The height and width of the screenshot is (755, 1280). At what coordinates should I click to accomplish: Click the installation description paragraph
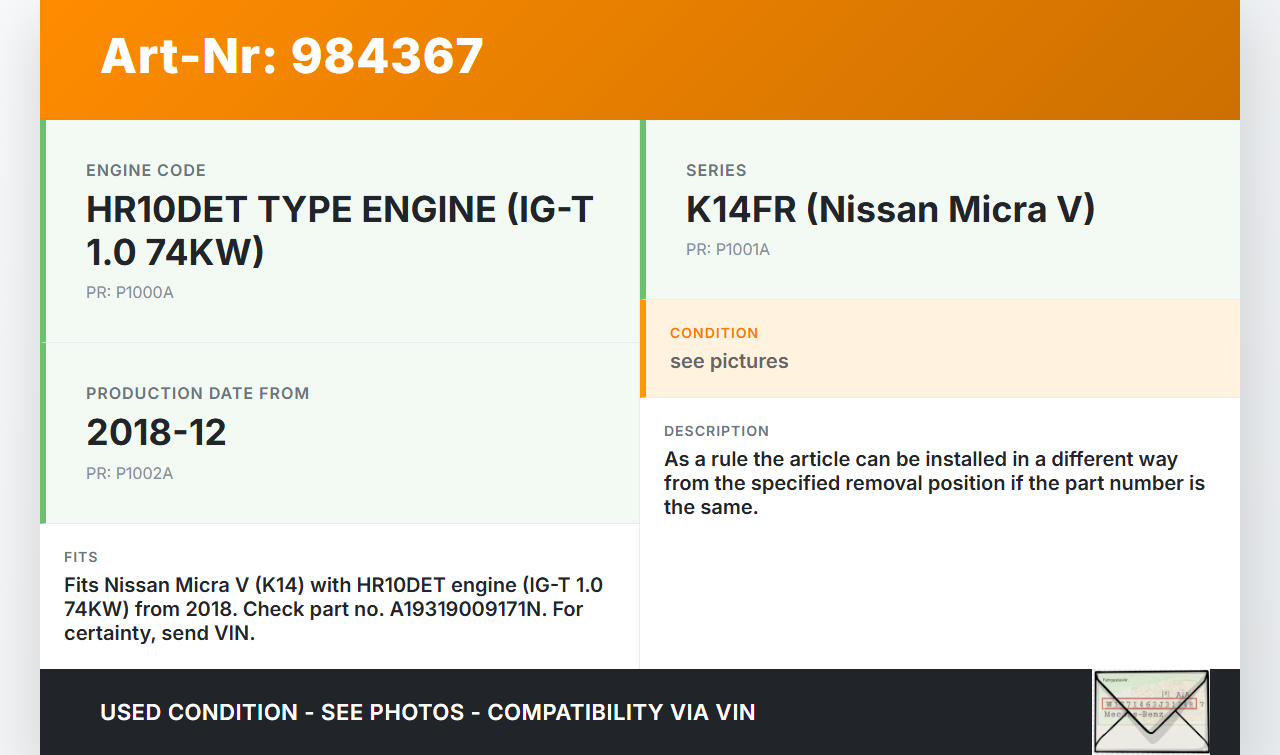[934, 483]
